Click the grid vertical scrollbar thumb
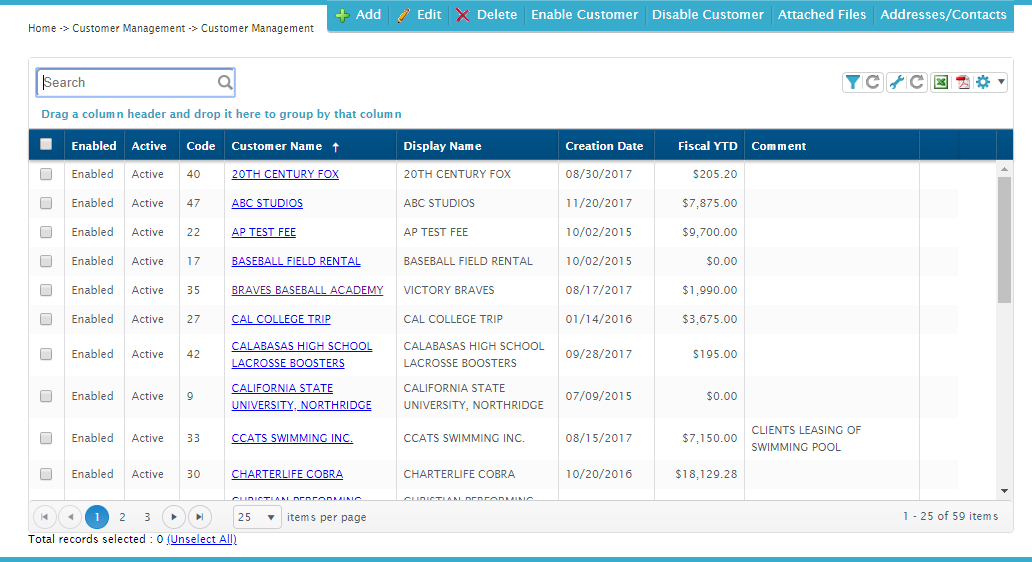Viewport: 1032px width, 562px height. pos(1004,240)
